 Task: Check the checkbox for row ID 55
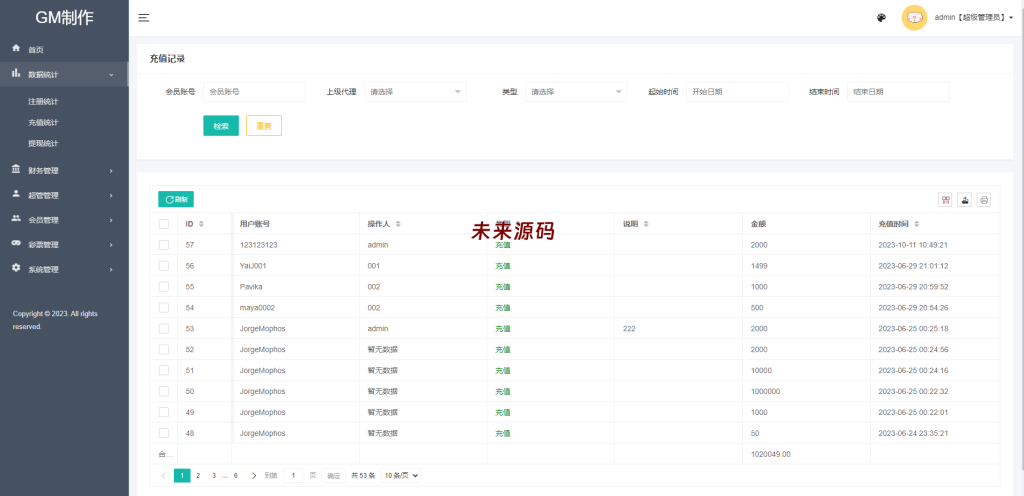(164, 287)
